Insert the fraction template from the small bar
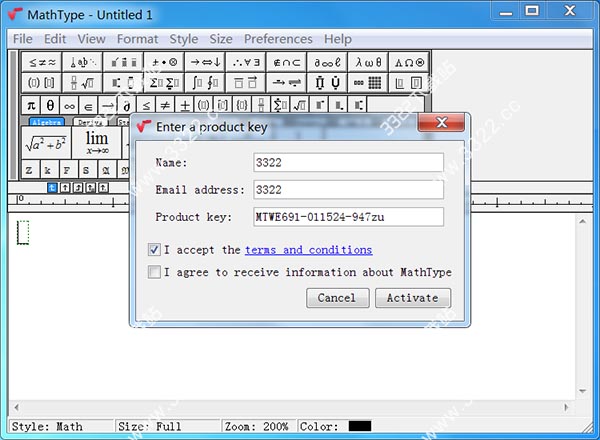Image resolution: width=600 pixels, height=440 pixels. tap(261, 105)
